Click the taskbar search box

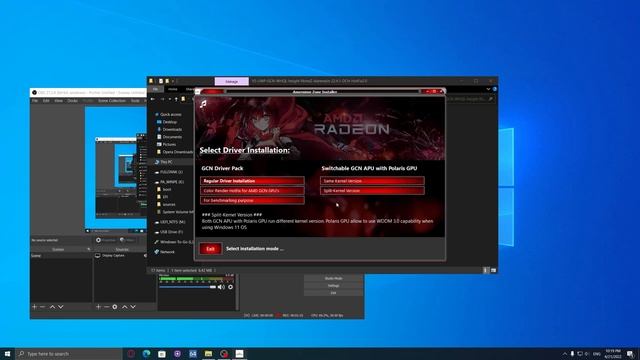pyautogui.click(x=69, y=353)
